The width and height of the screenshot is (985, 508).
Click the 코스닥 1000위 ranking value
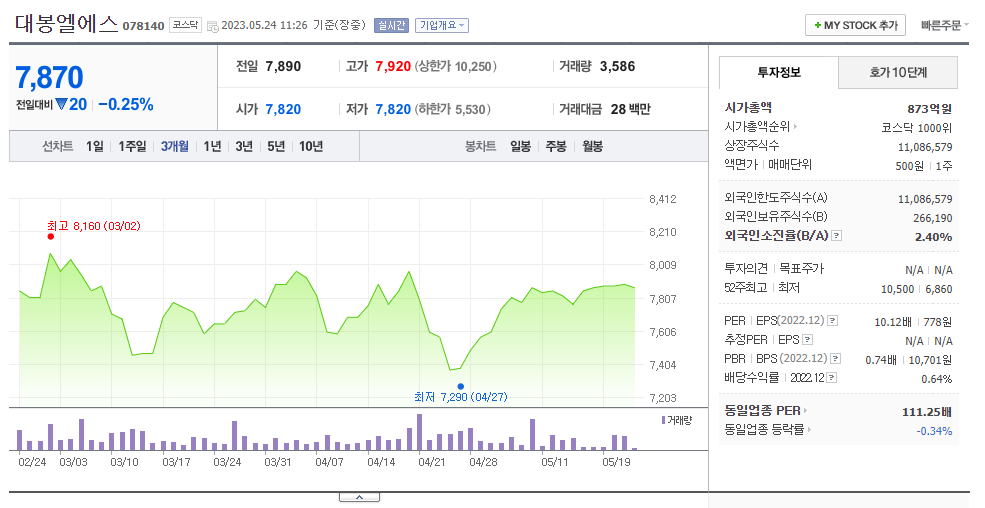tap(917, 128)
